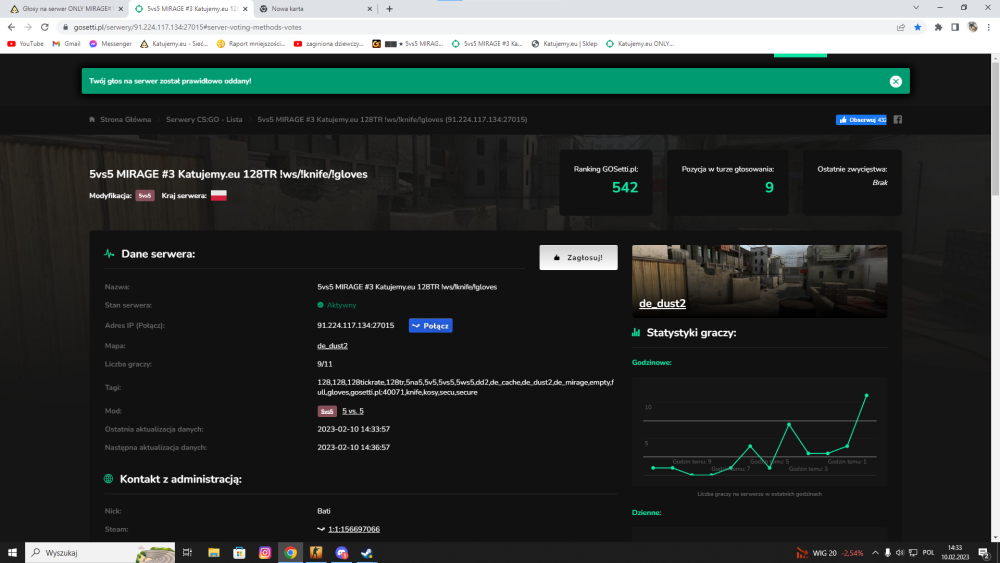
Task: Click the blue Połącz connect button
Action: tap(430, 326)
